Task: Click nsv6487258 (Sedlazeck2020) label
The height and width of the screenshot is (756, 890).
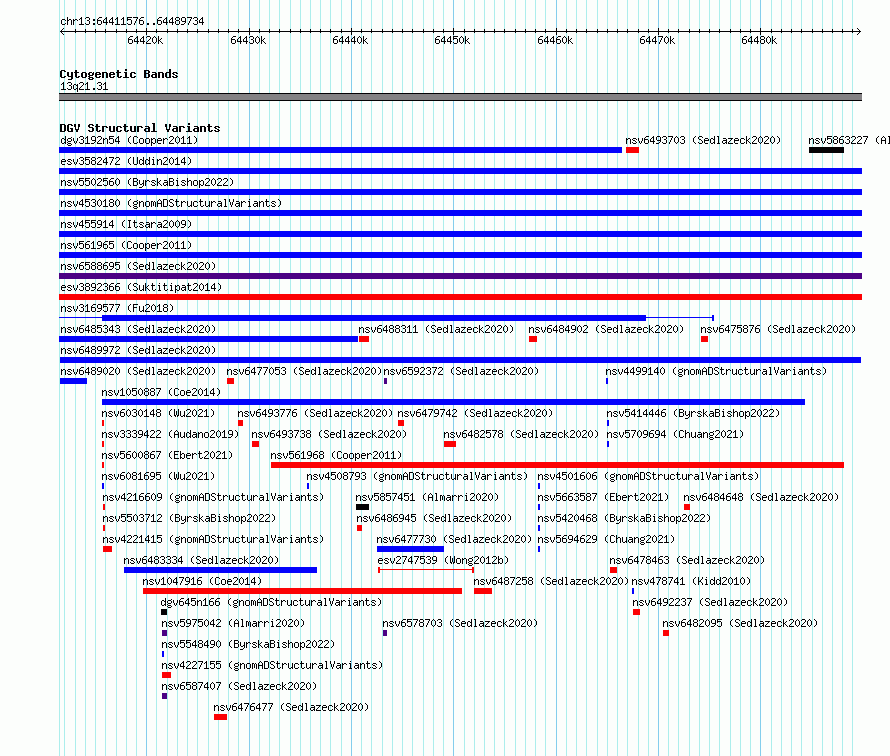Action: coord(551,581)
